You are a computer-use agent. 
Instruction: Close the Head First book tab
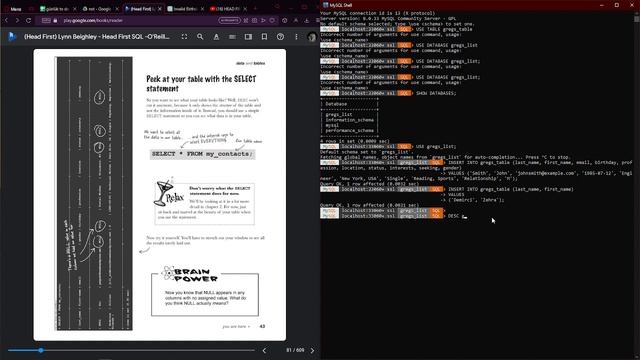[x=160, y=9]
